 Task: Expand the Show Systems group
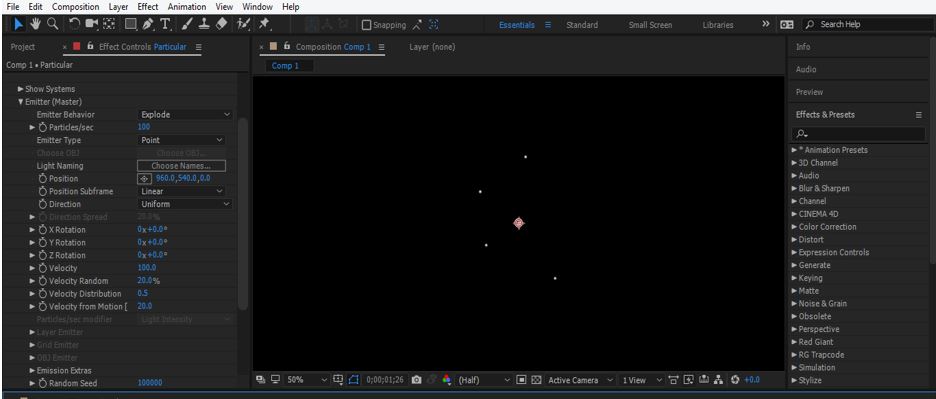21,89
